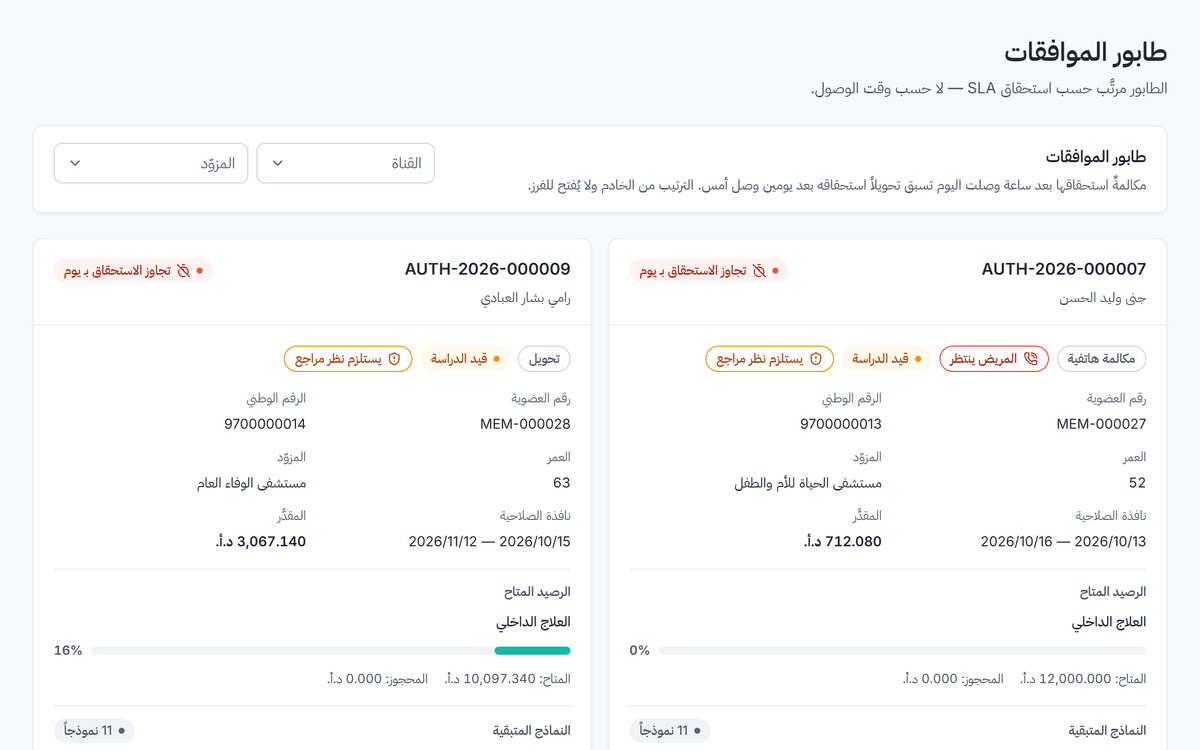The image size is (1200, 750).
Task: Click يستلزم نظر مراجع badge in AUTH-2026-000007 card
Action: coord(770,358)
